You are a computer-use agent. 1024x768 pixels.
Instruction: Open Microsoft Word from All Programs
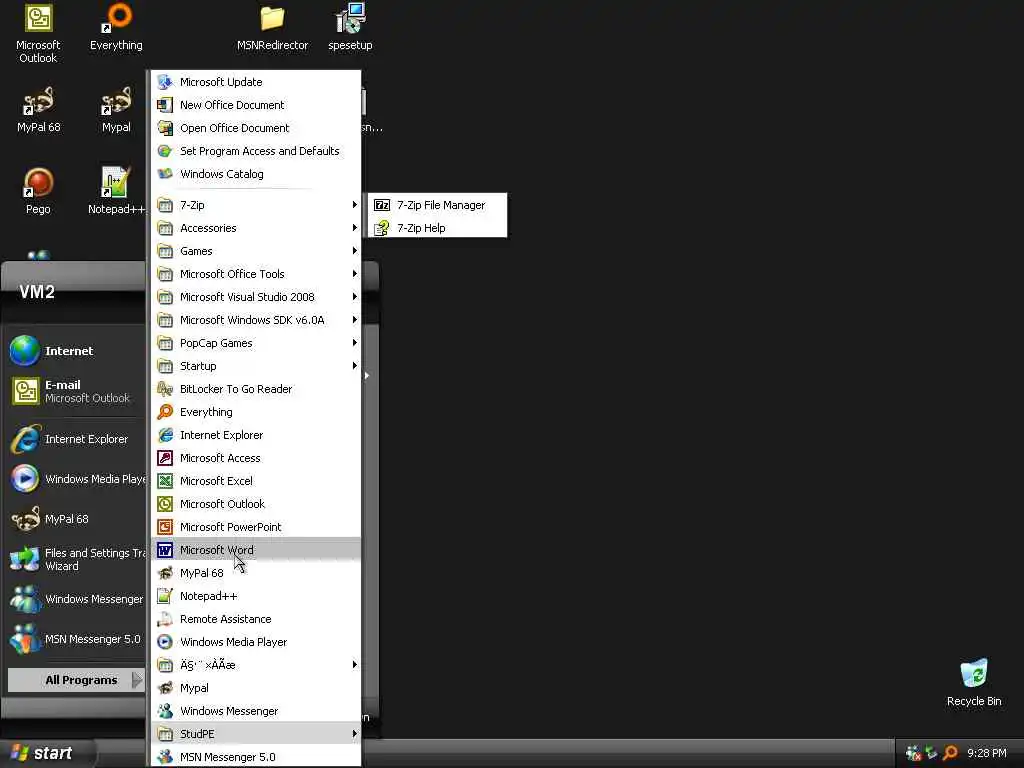[x=256, y=550]
